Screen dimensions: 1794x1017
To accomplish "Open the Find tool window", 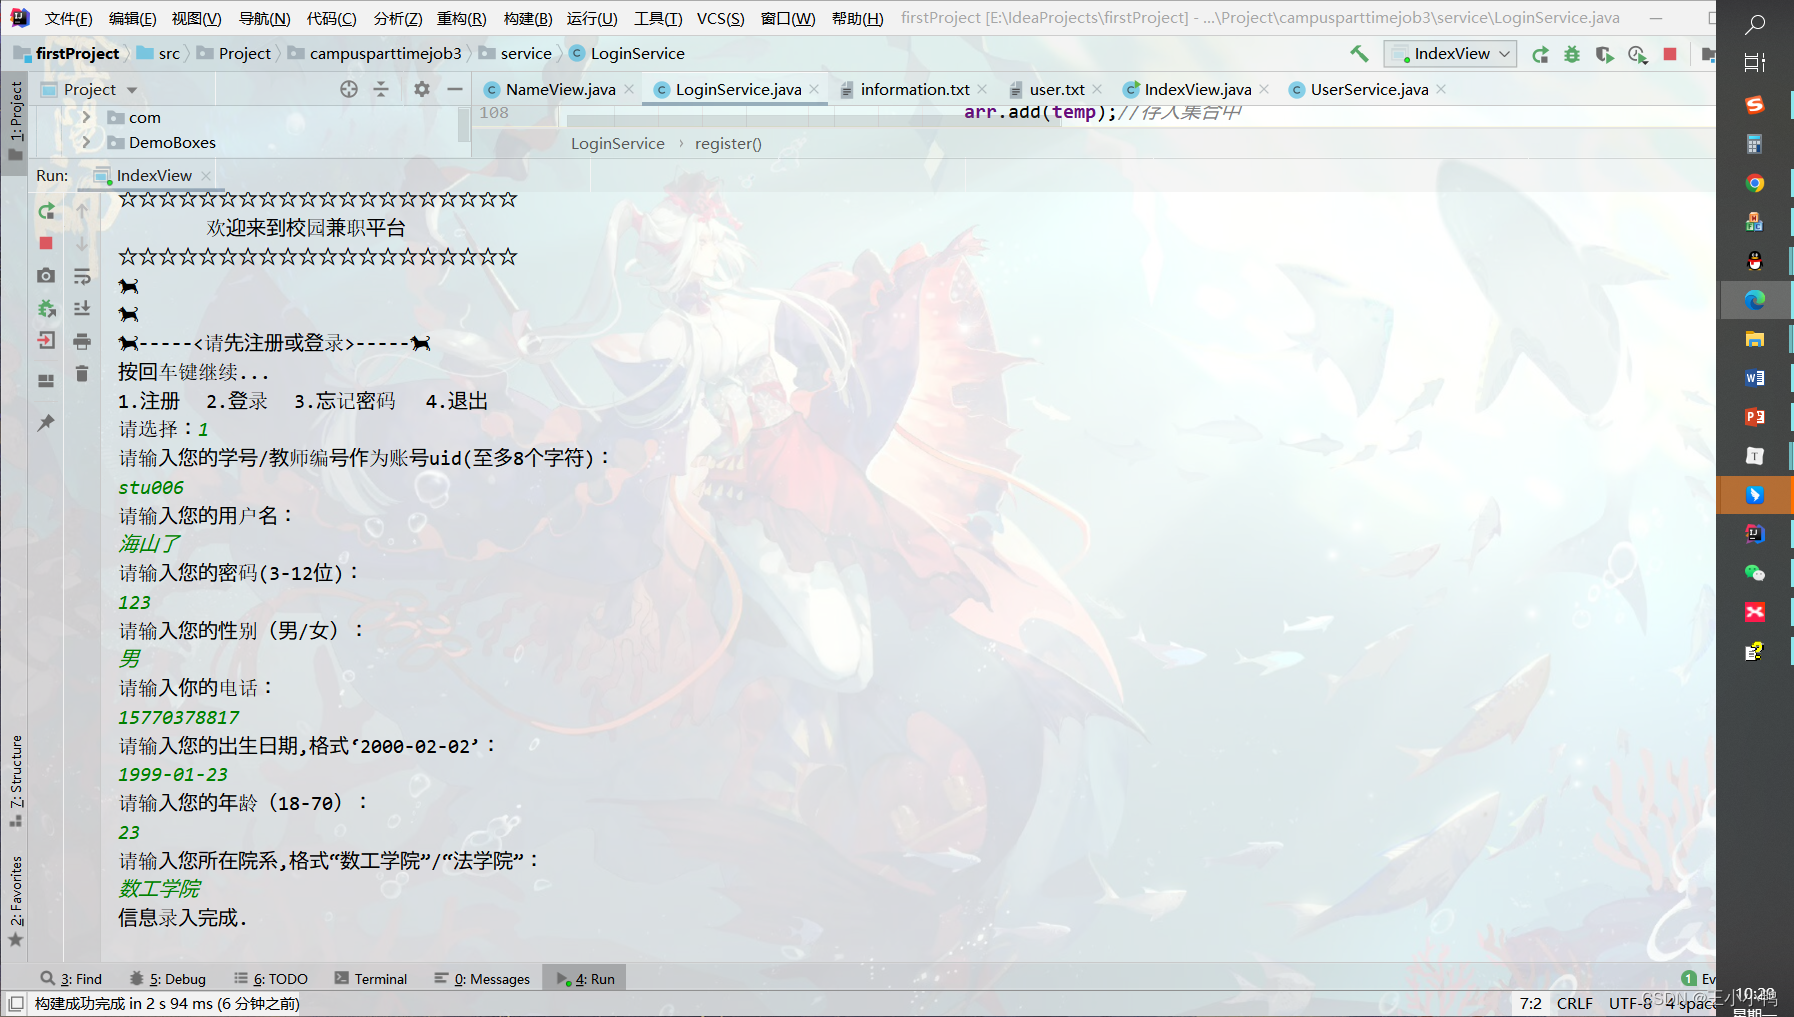I will [72, 979].
